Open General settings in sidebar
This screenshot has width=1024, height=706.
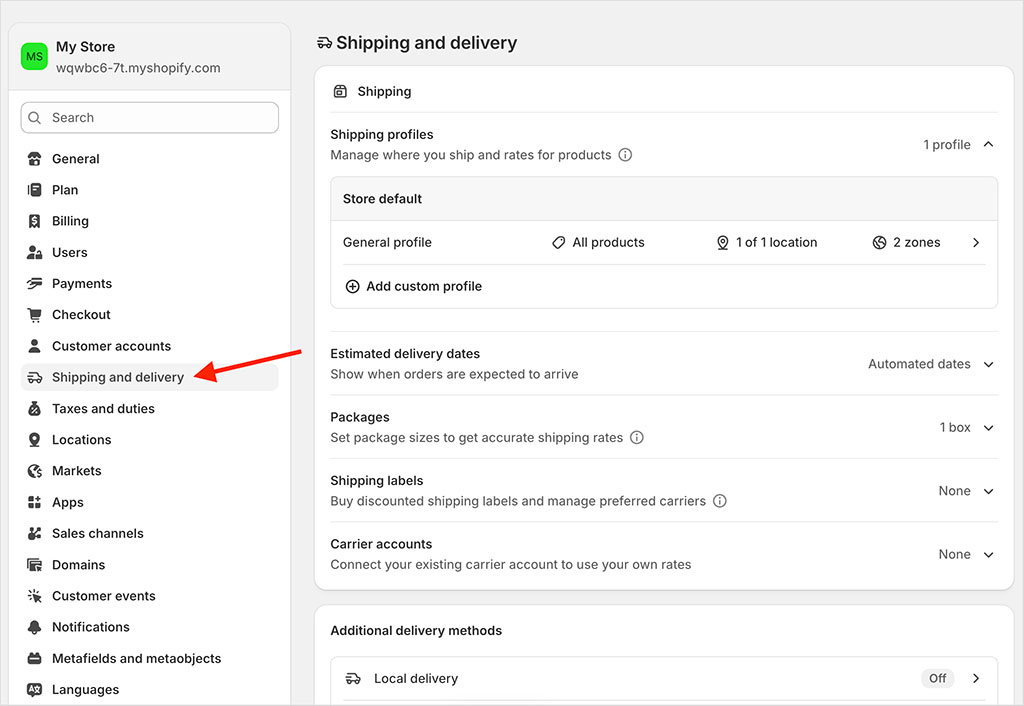click(150, 159)
